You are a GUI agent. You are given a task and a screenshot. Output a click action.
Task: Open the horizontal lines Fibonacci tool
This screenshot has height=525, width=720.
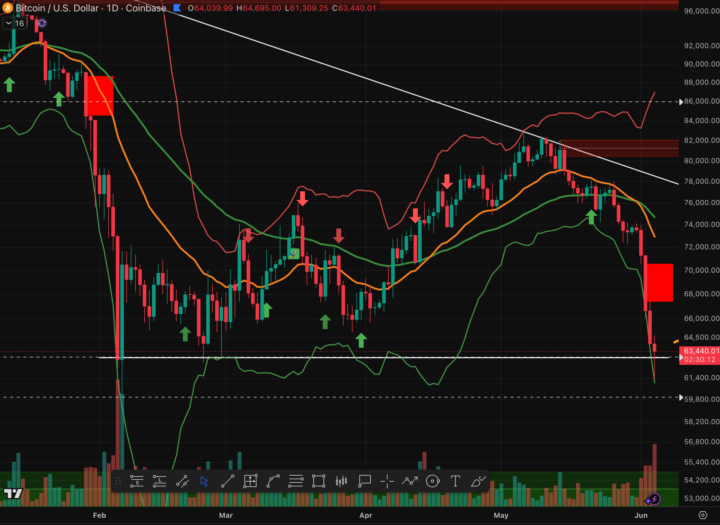click(296, 481)
